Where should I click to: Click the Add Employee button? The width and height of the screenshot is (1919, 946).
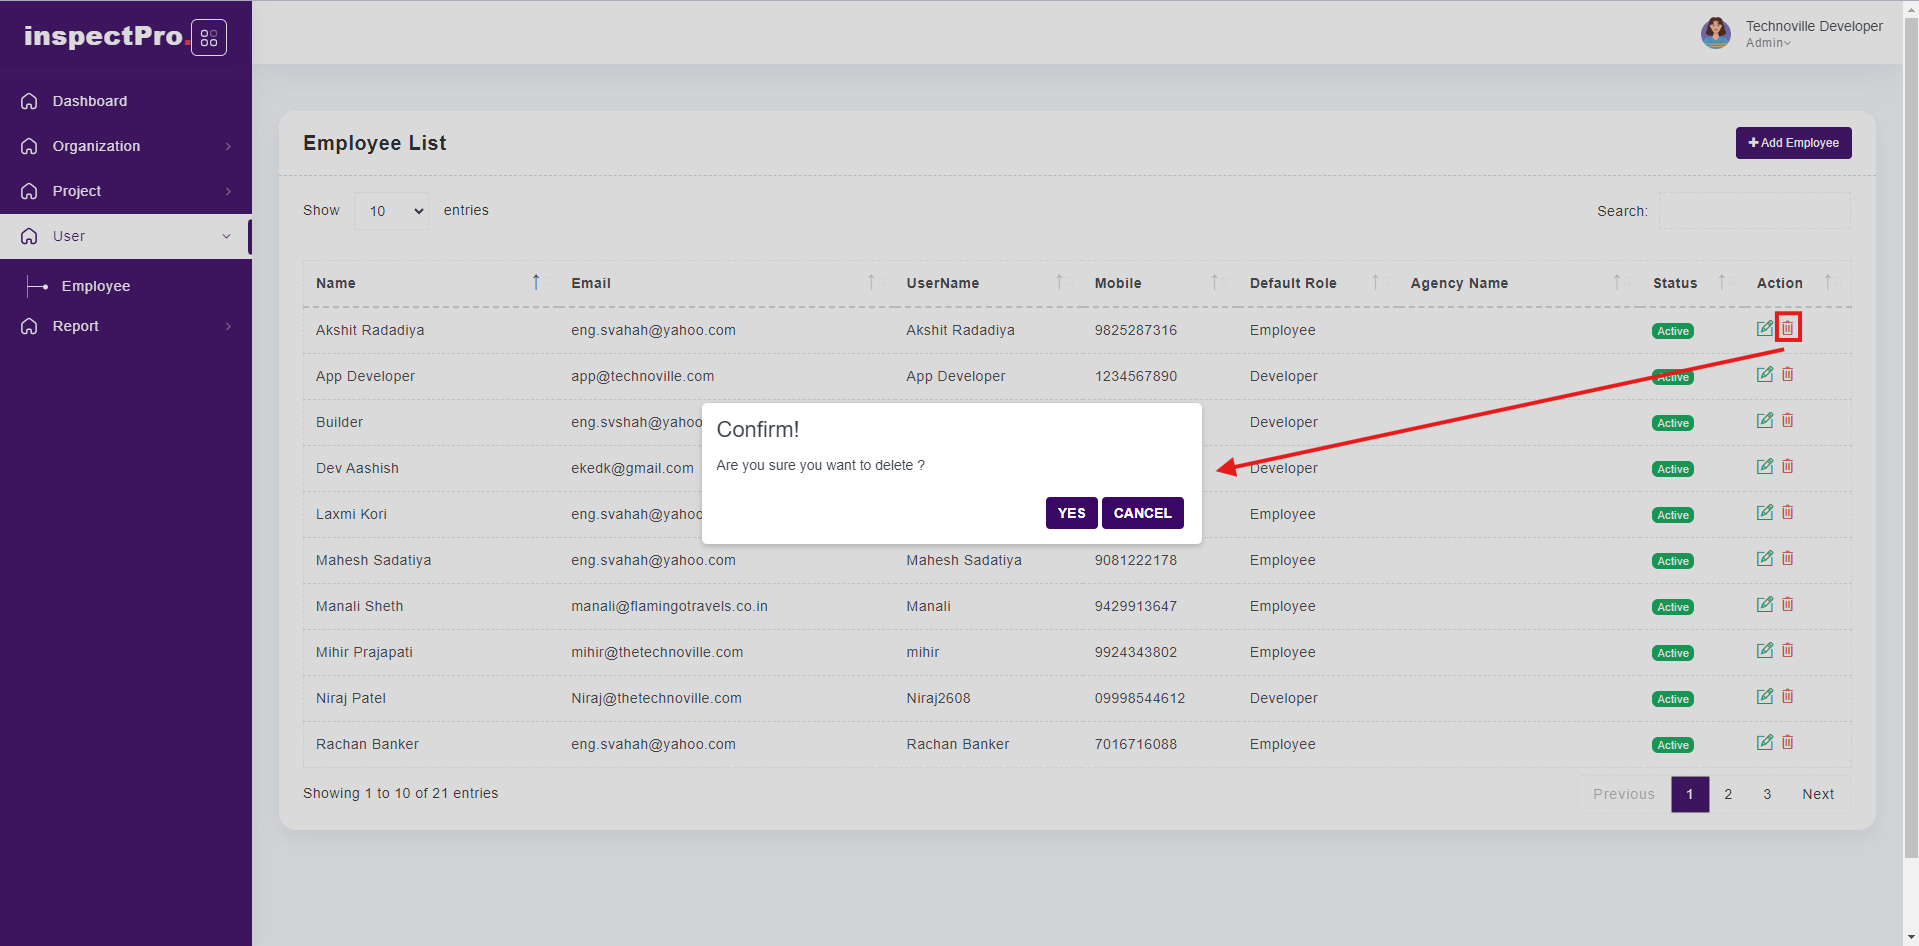tap(1793, 143)
